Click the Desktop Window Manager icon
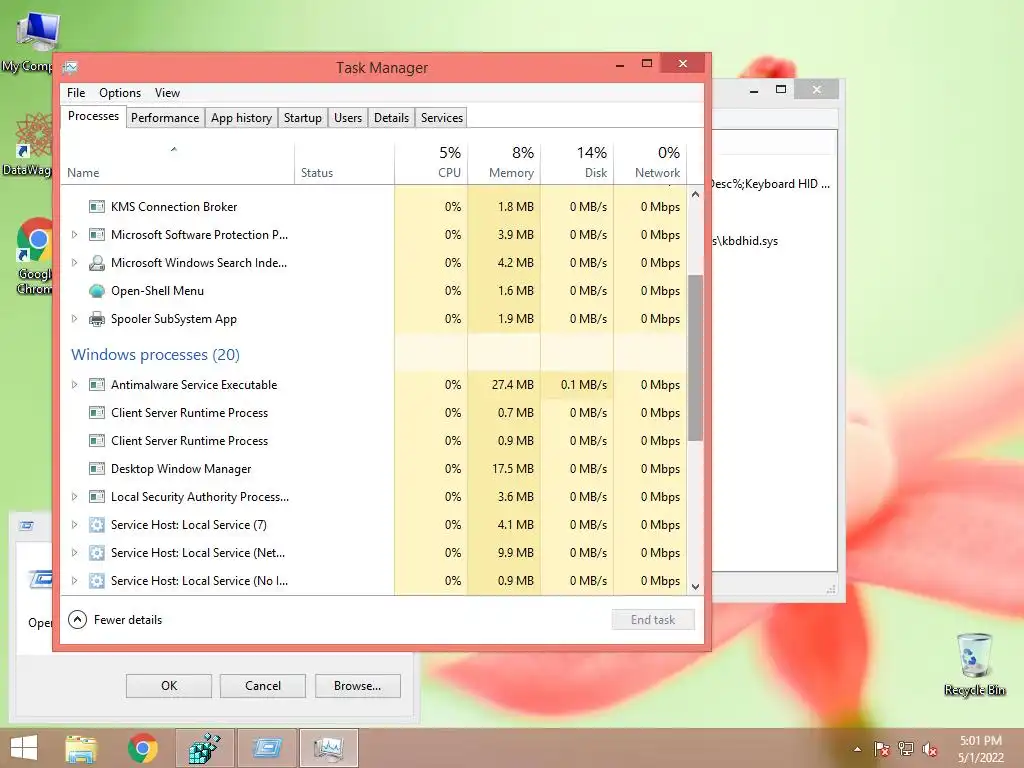Screen dimensions: 1024x768 [97, 469]
